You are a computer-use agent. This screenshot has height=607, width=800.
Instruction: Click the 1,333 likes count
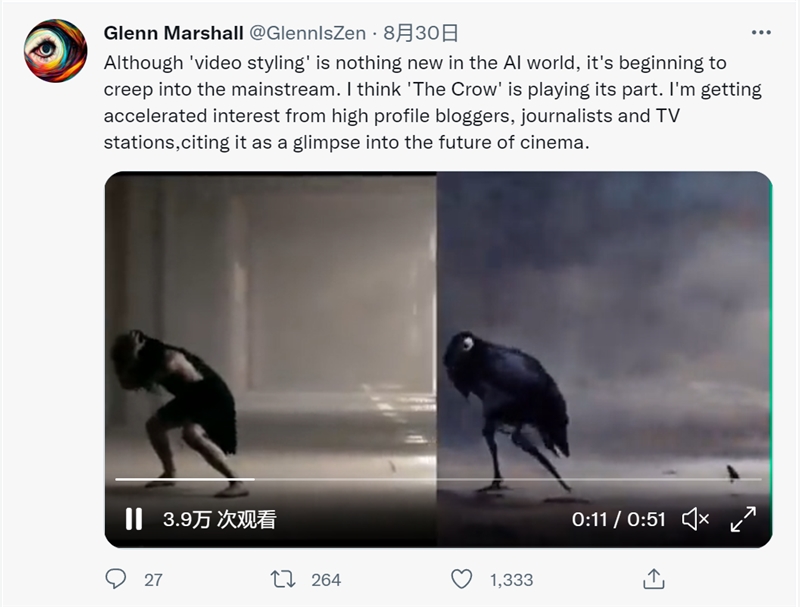[x=511, y=579]
